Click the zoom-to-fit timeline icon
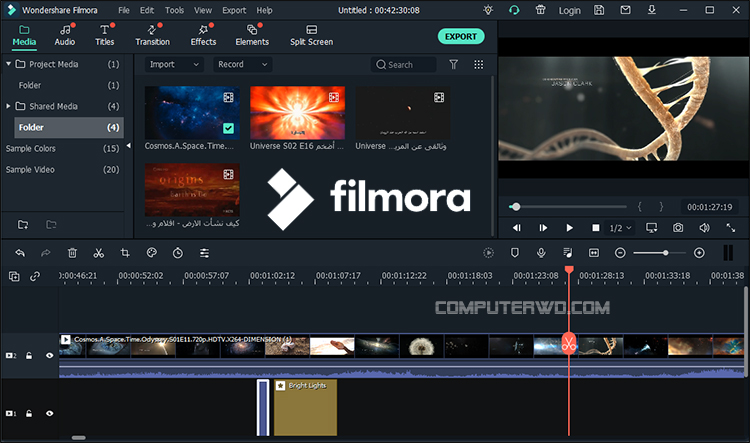 [x=594, y=253]
